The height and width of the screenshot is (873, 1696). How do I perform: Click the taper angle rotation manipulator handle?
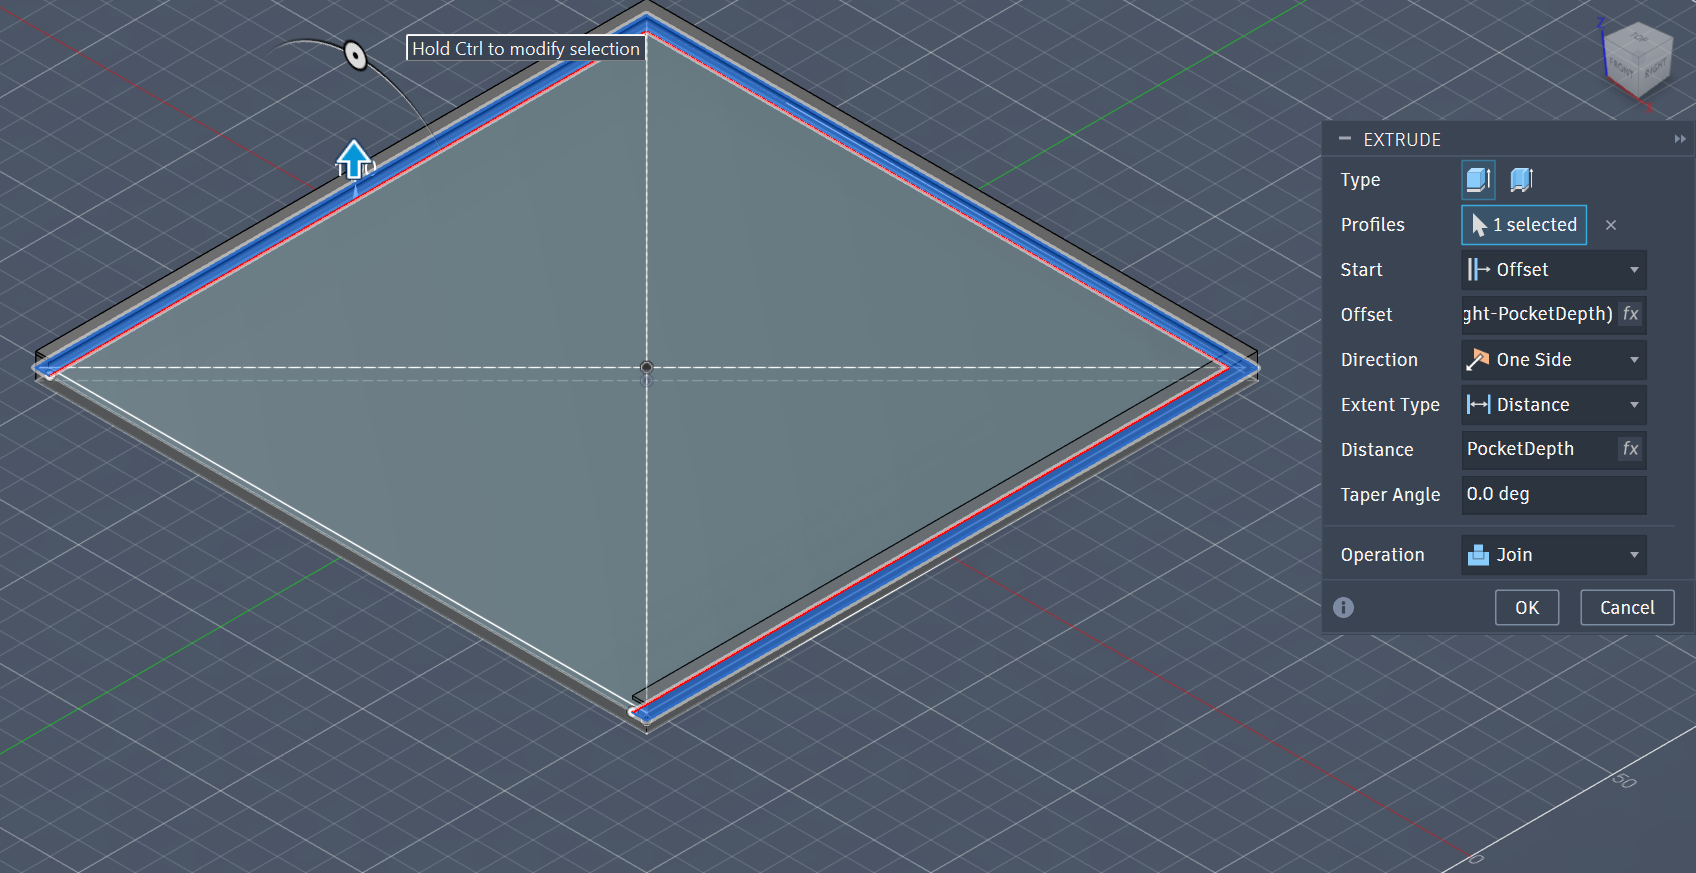pos(355,55)
